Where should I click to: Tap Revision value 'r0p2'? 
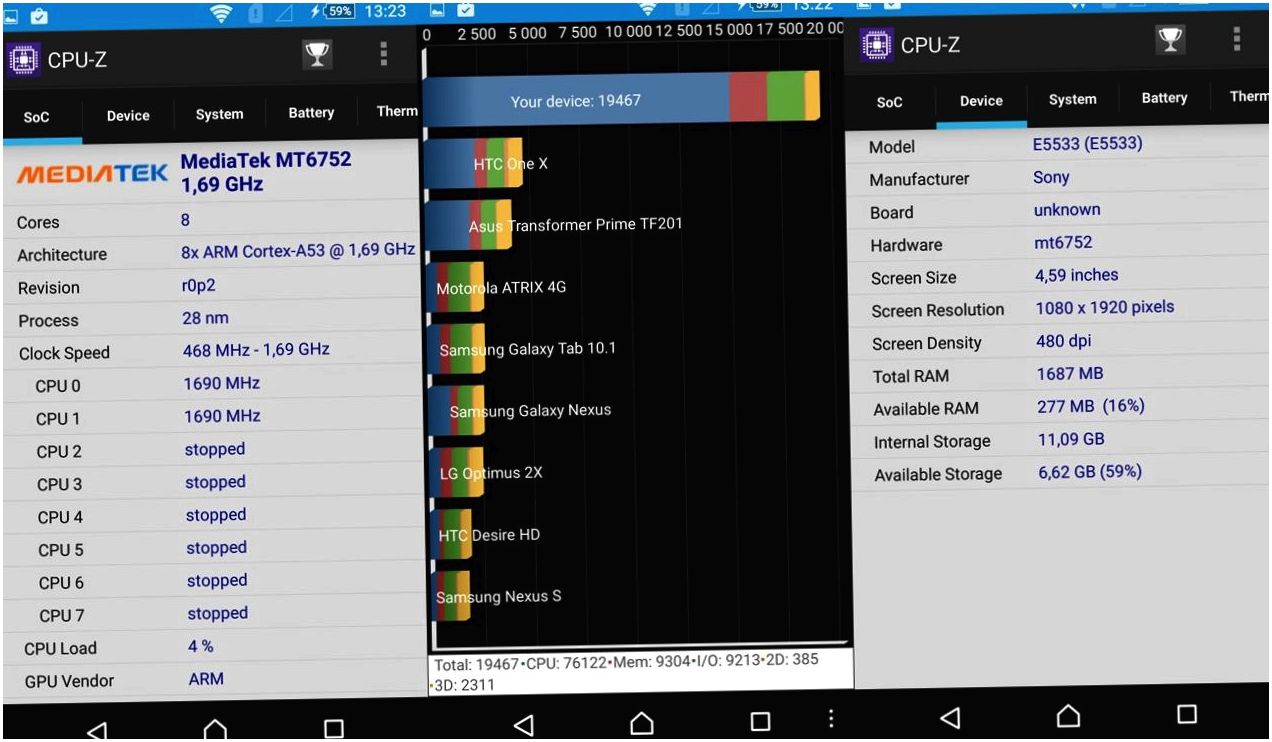pos(199,285)
